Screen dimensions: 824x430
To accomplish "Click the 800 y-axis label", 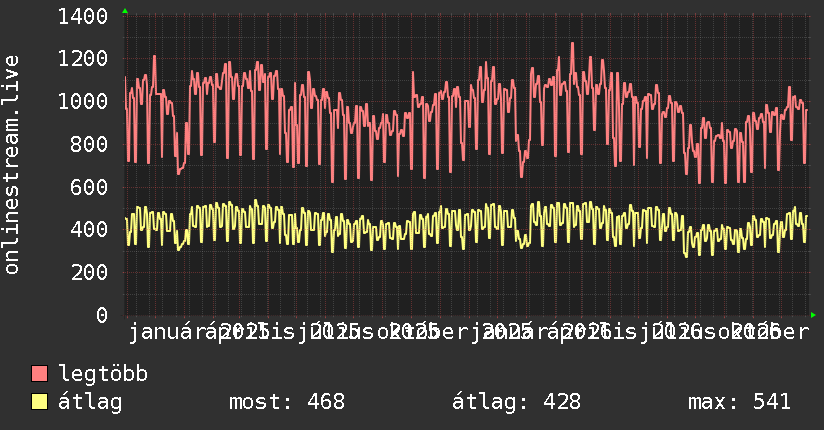I will pyautogui.click(x=89, y=144).
